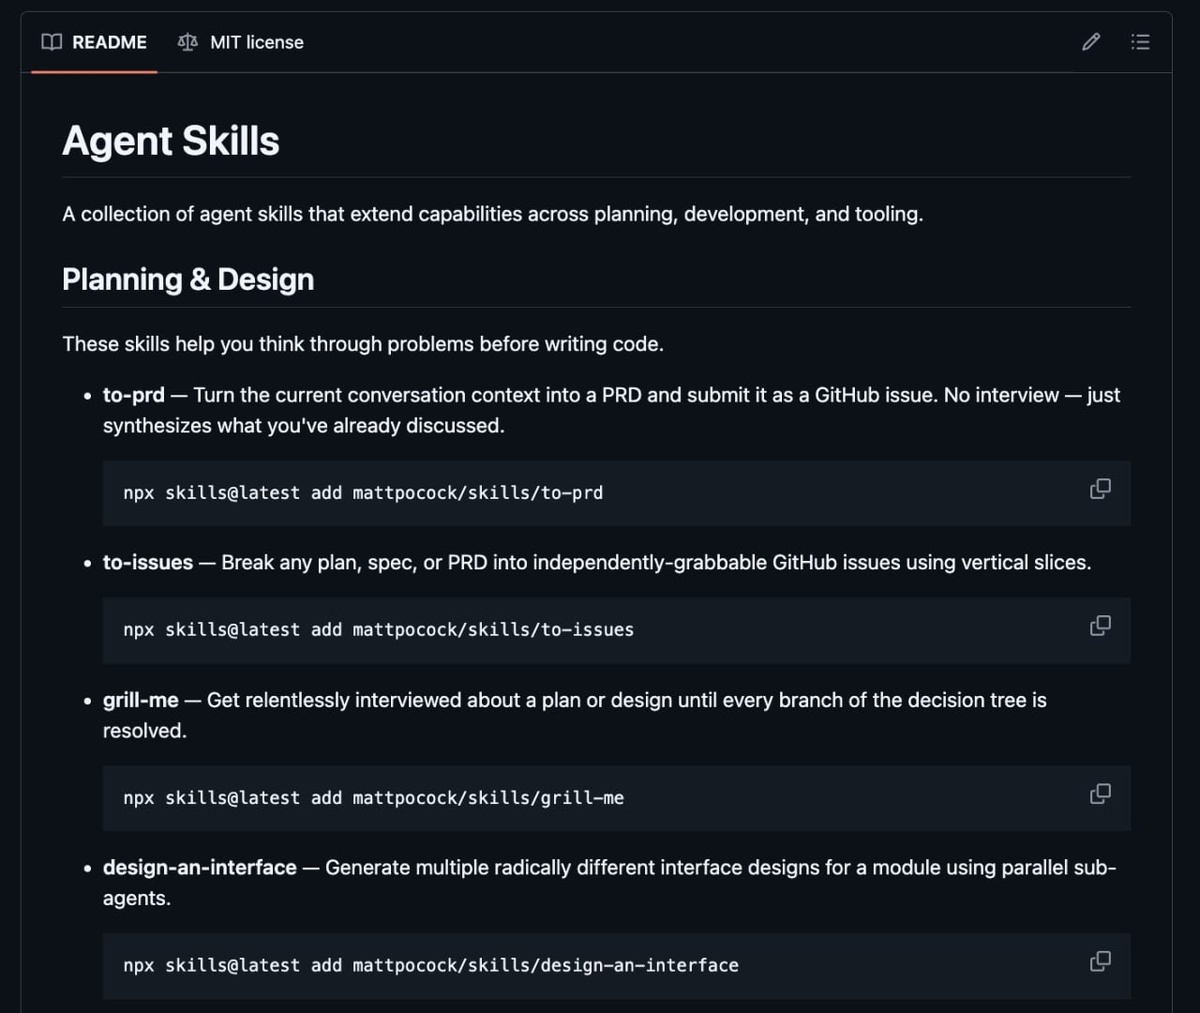
Task: Click the bold to-issues skill name
Action: tap(148, 563)
